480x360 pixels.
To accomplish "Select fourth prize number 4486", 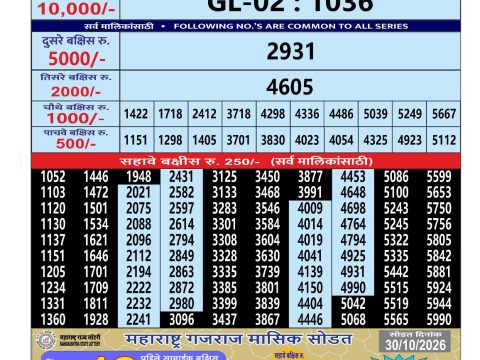I will pyautogui.click(x=341, y=114).
